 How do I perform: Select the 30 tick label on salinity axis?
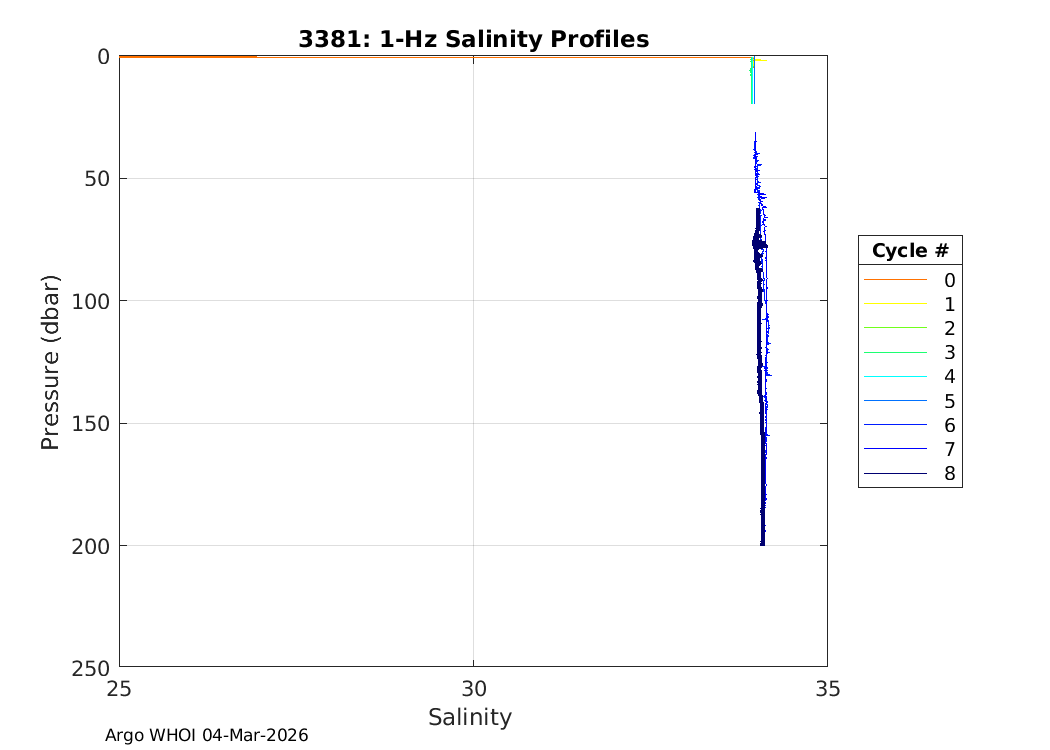point(473,688)
